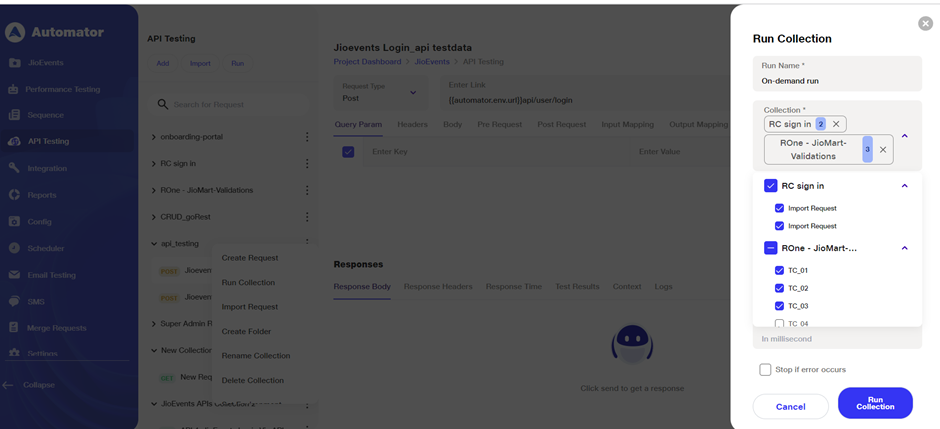Expand RC sign in collection in tree
940x429 pixels.
(154, 164)
